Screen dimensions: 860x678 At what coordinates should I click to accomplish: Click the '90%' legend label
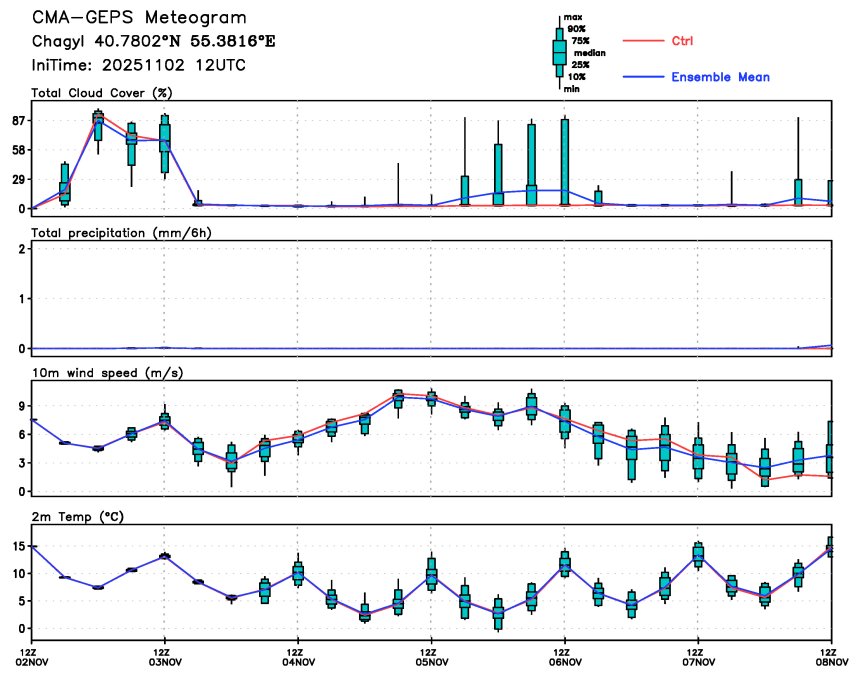pyautogui.click(x=576, y=29)
